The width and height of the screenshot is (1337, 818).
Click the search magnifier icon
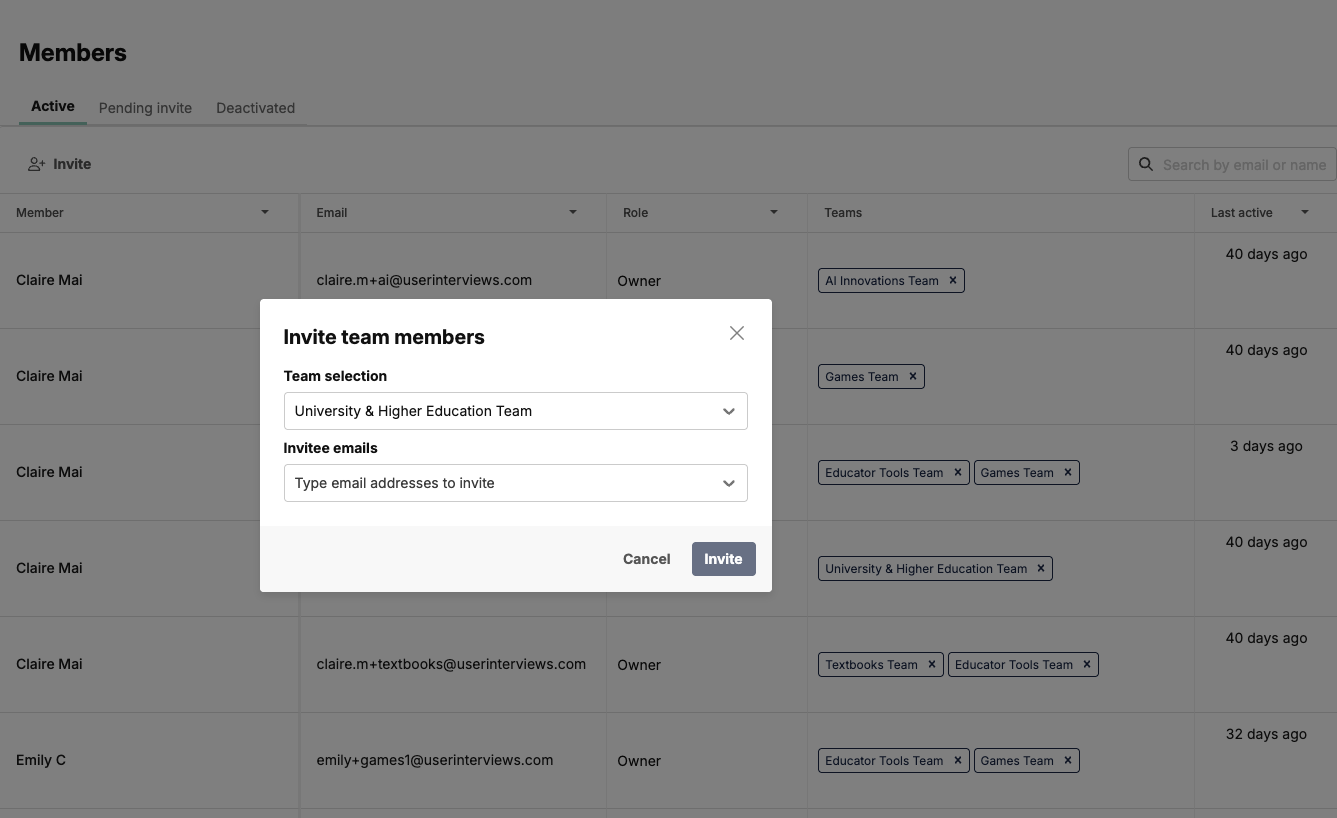click(x=1146, y=164)
